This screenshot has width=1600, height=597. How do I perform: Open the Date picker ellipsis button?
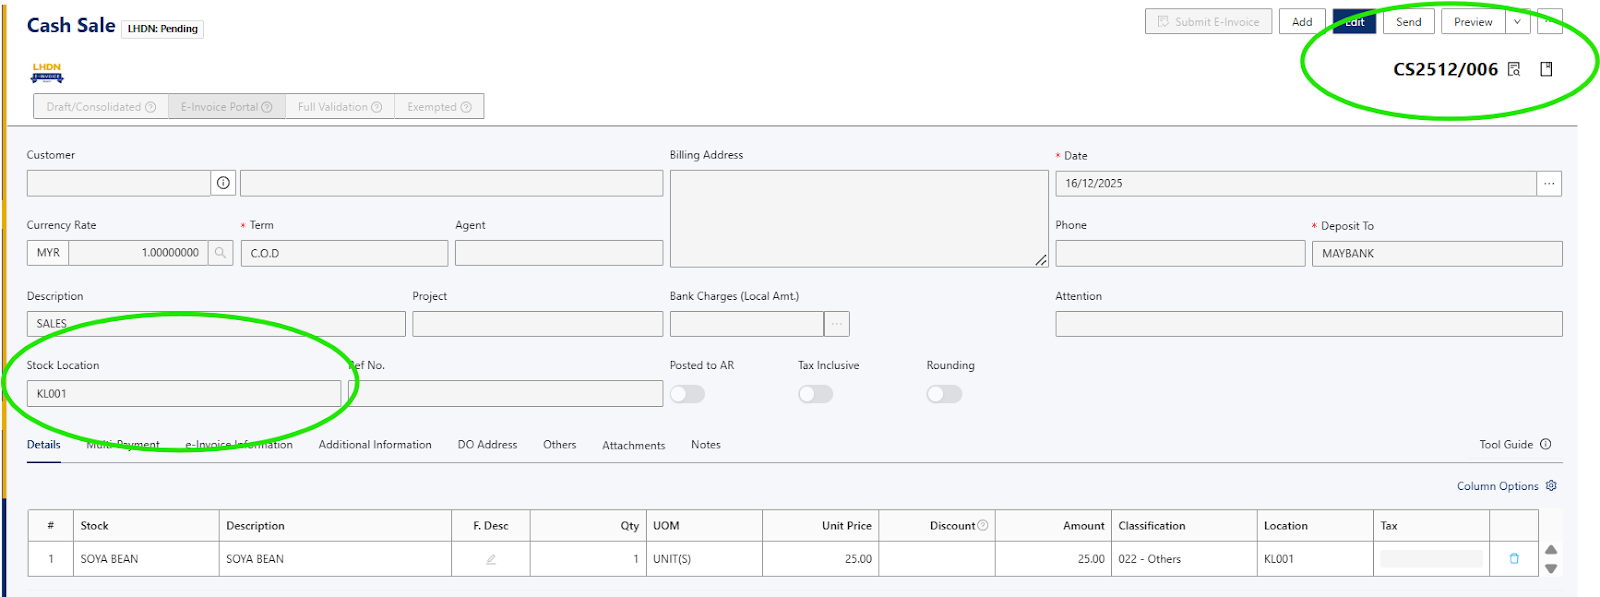pyautogui.click(x=1549, y=184)
